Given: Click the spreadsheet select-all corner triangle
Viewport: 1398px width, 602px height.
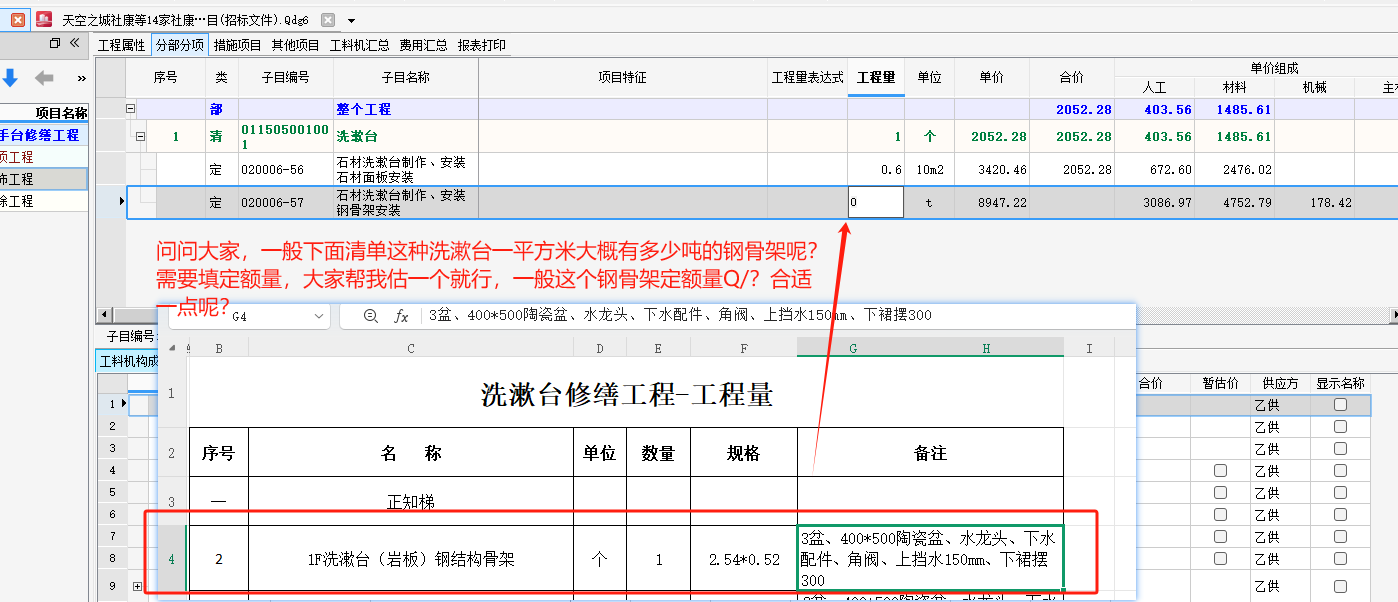Looking at the screenshot, I should click(174, 348).
